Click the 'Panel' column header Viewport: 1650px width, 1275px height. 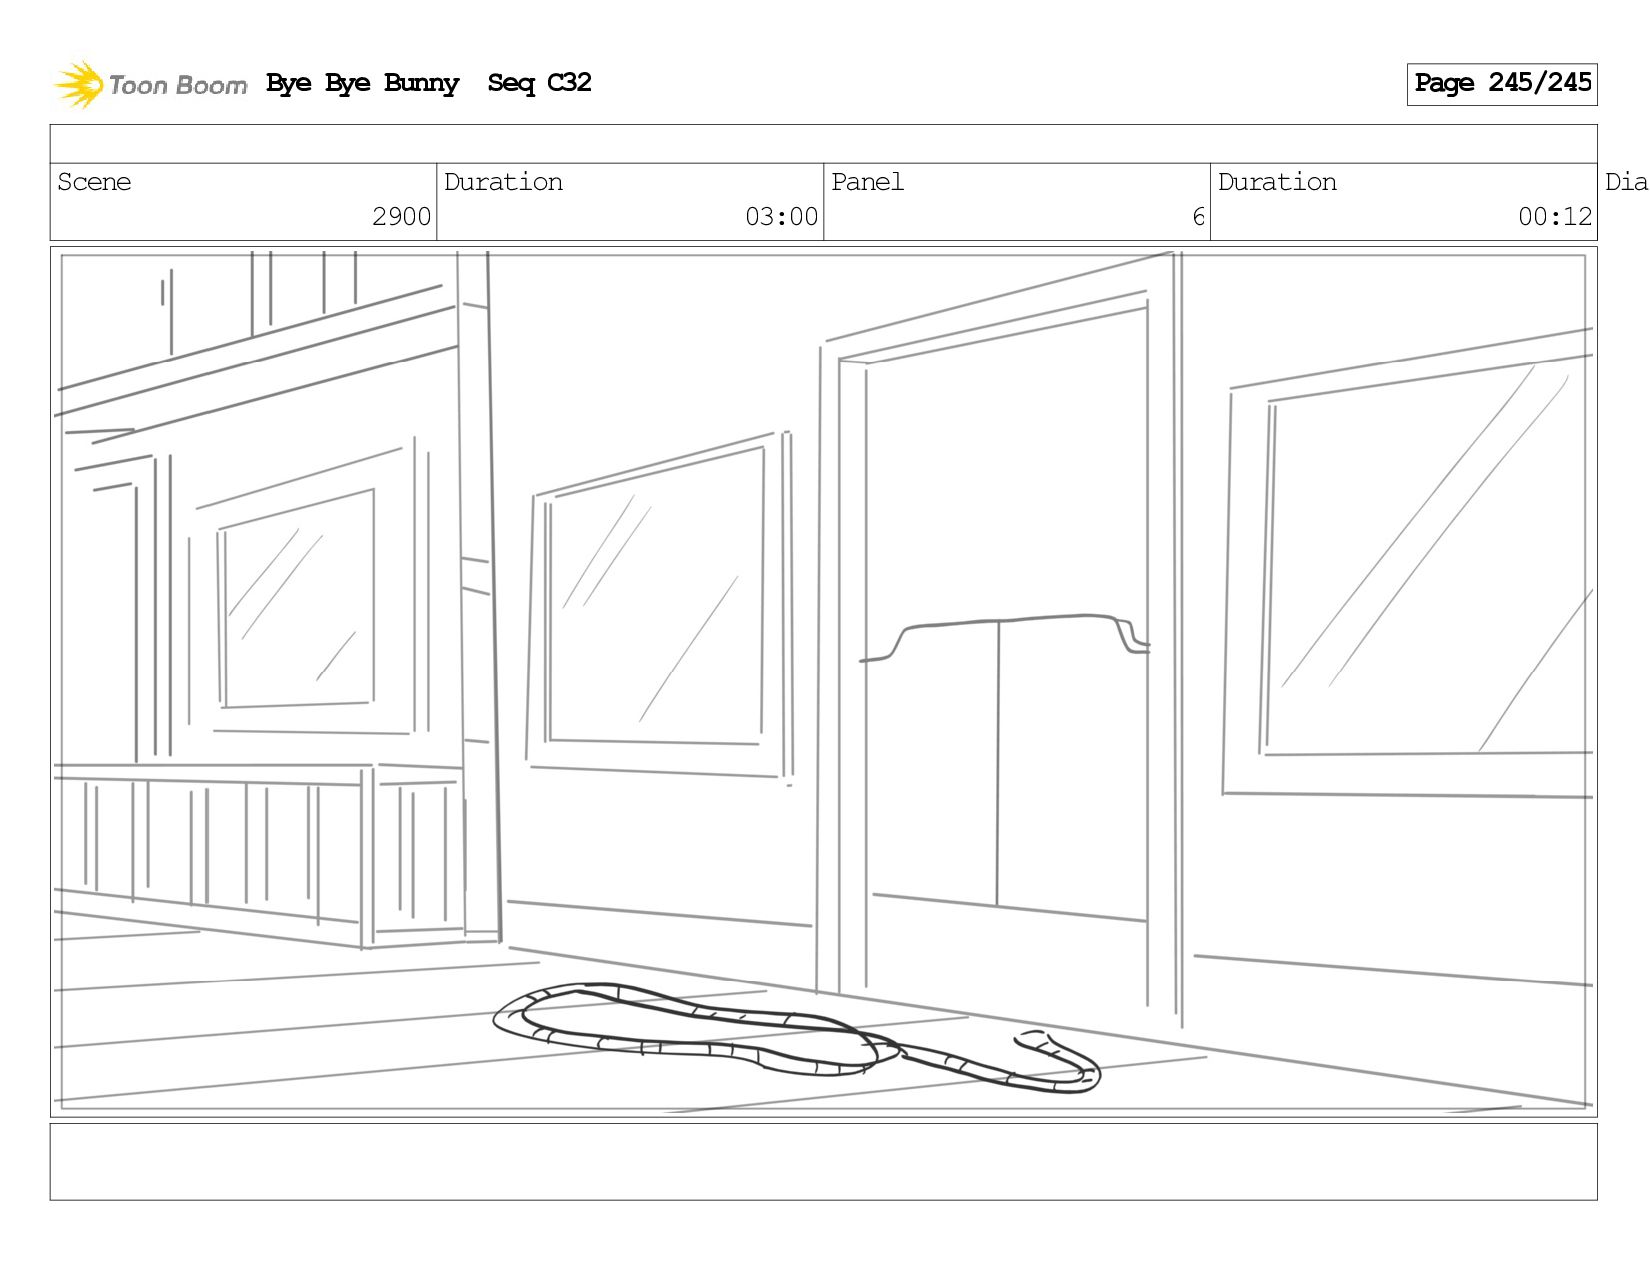tap(867, 182)
